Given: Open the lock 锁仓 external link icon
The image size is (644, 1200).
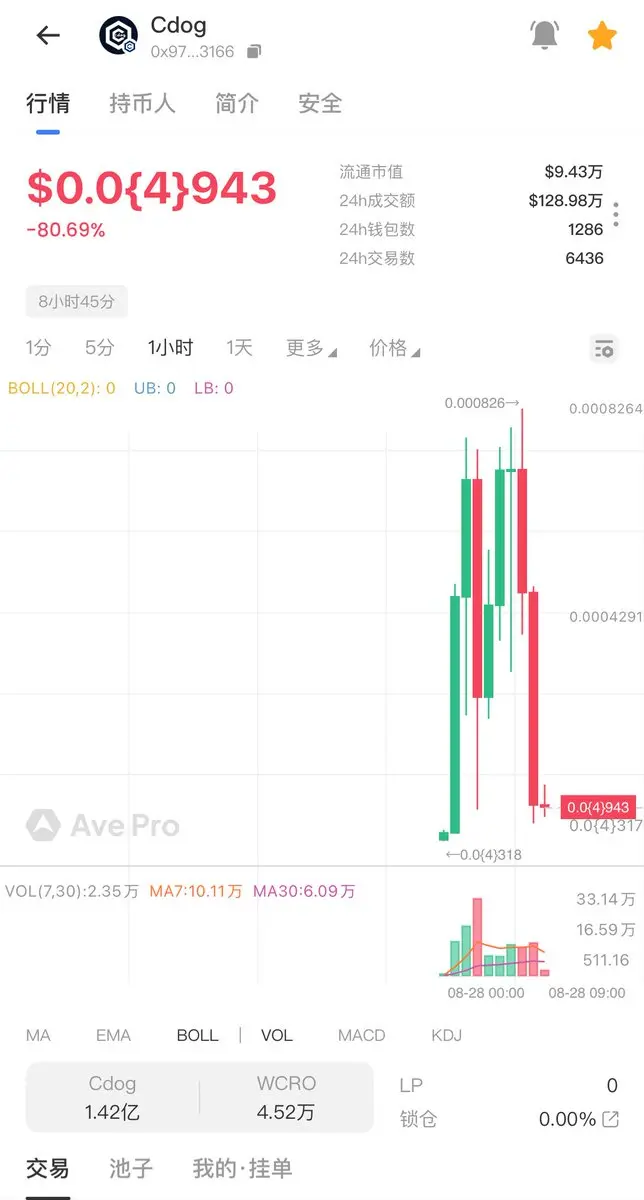Looking at the screenshot, I should point(610,1119).
